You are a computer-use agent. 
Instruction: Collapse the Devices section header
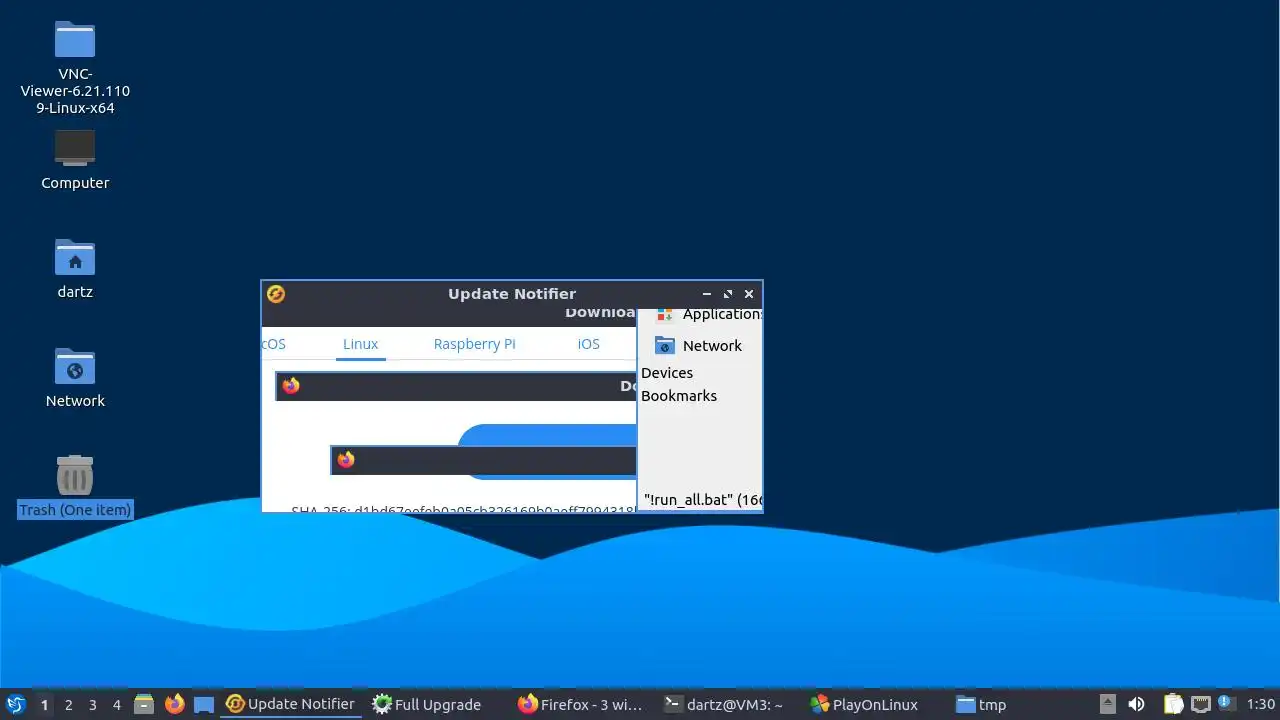(667, 373)
